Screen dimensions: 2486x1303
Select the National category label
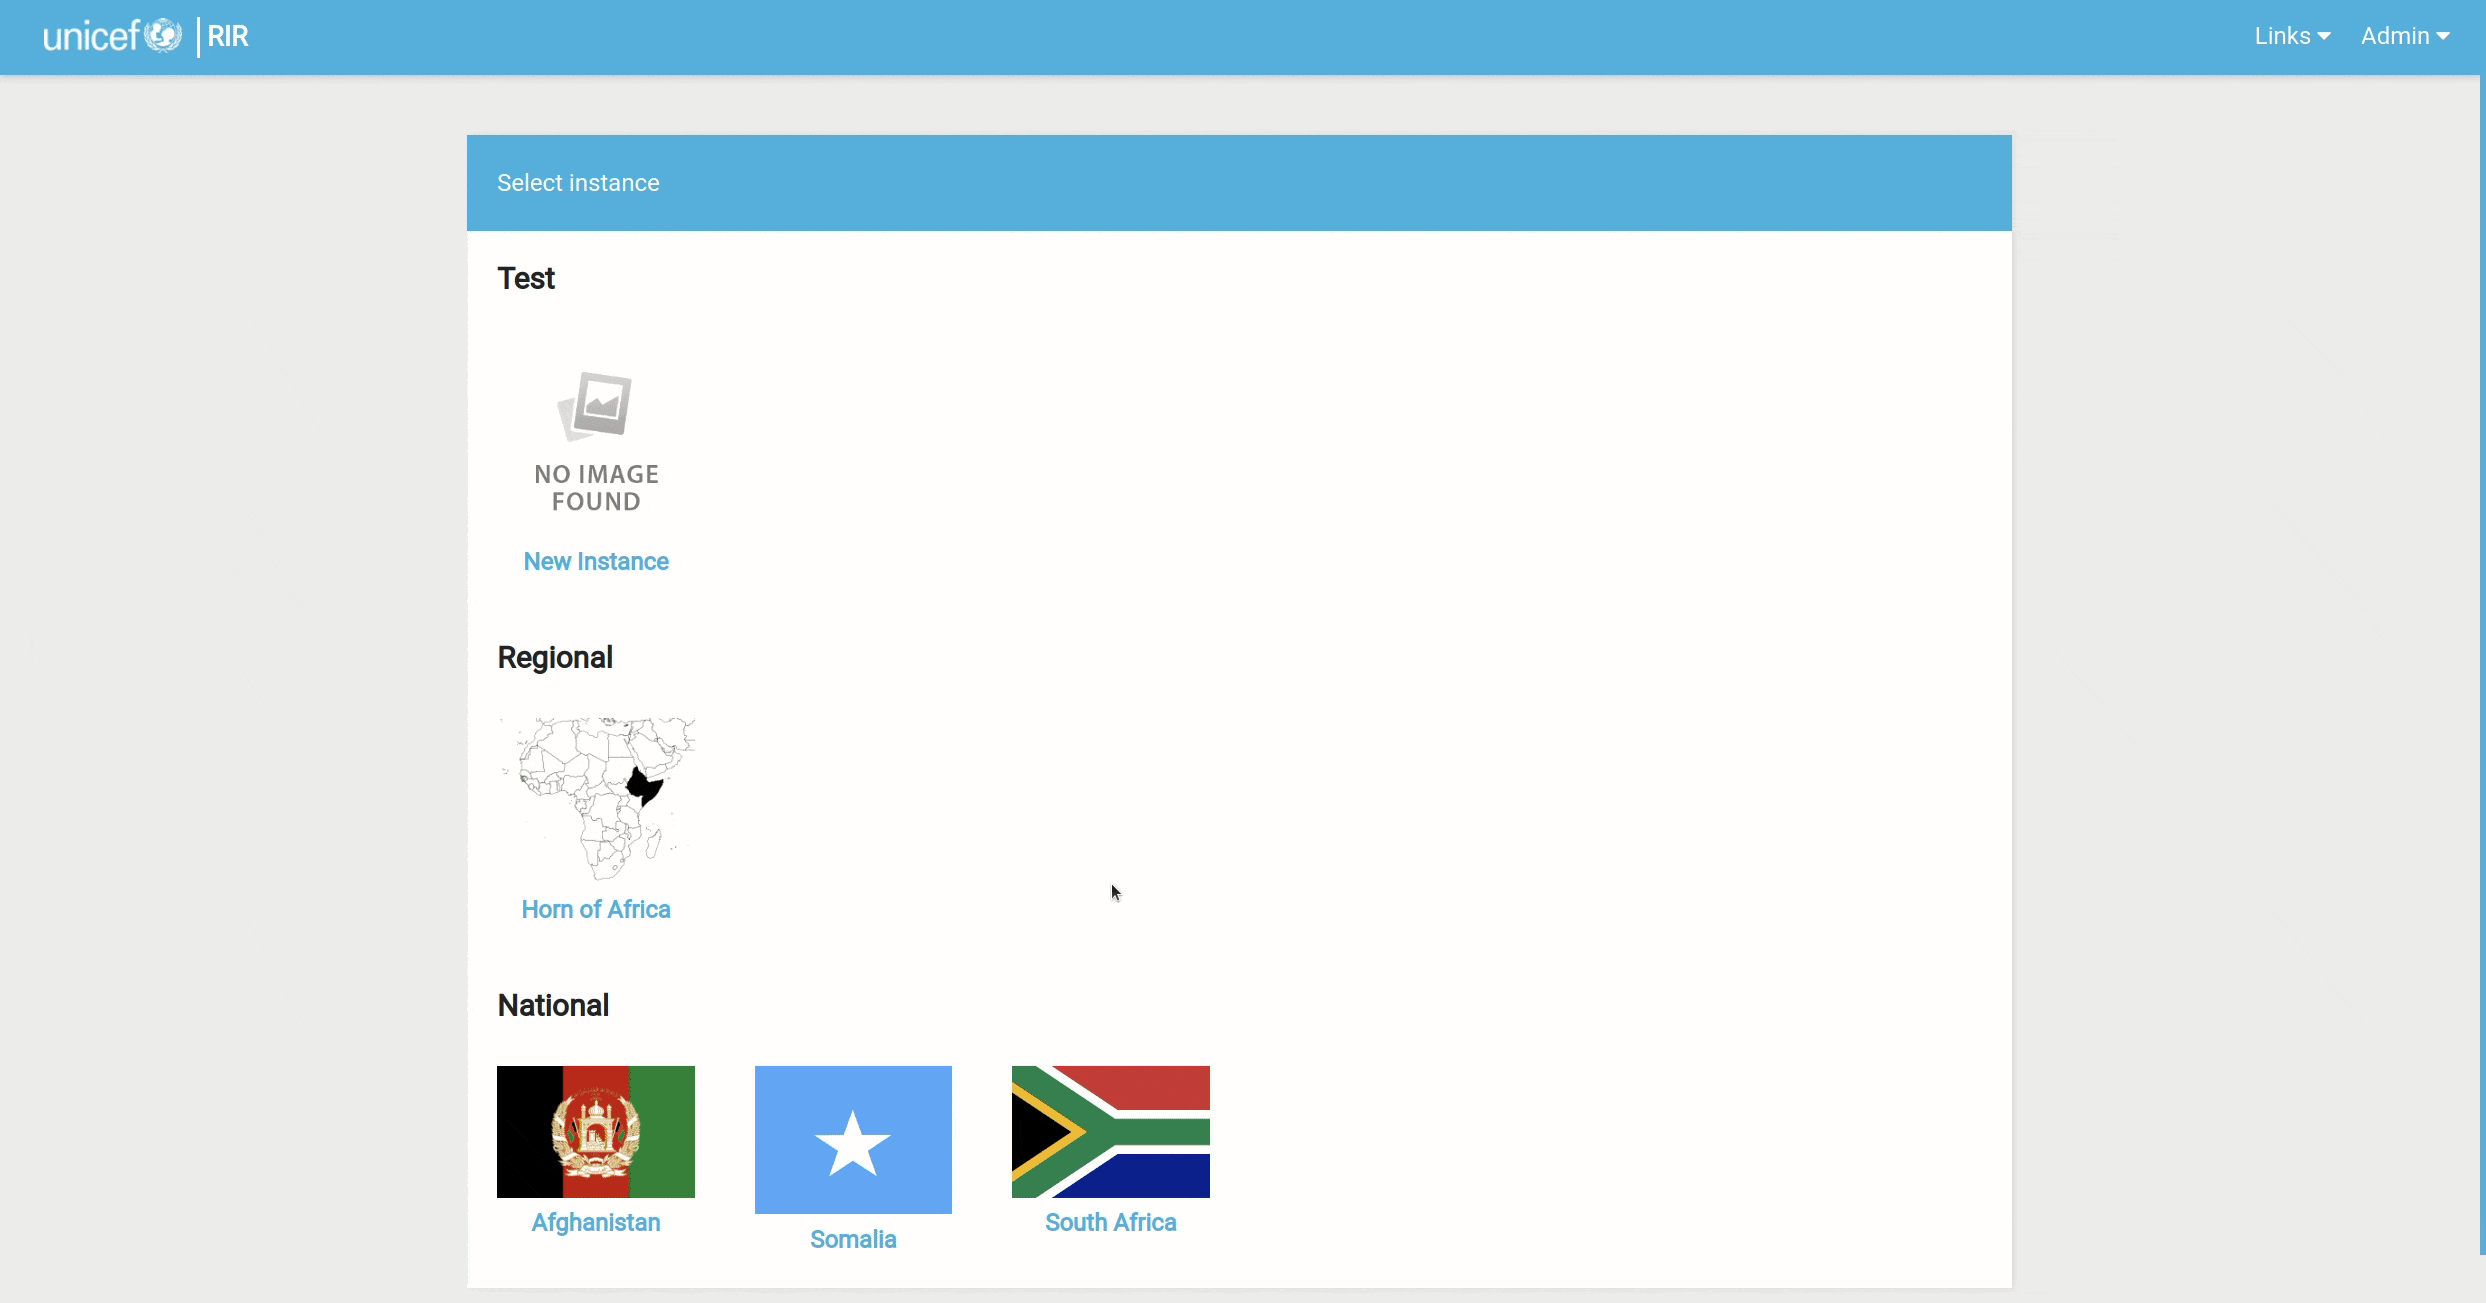click(x=554, y=1005)
